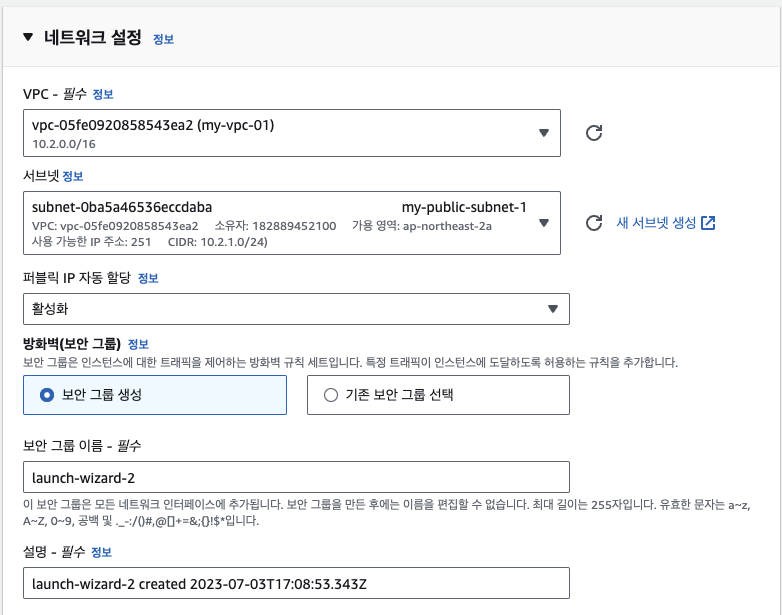Viewport: 782px width, 615px height.
Task: Click external link icon after 새 서브넷 생성
Action: coord(708,223)
